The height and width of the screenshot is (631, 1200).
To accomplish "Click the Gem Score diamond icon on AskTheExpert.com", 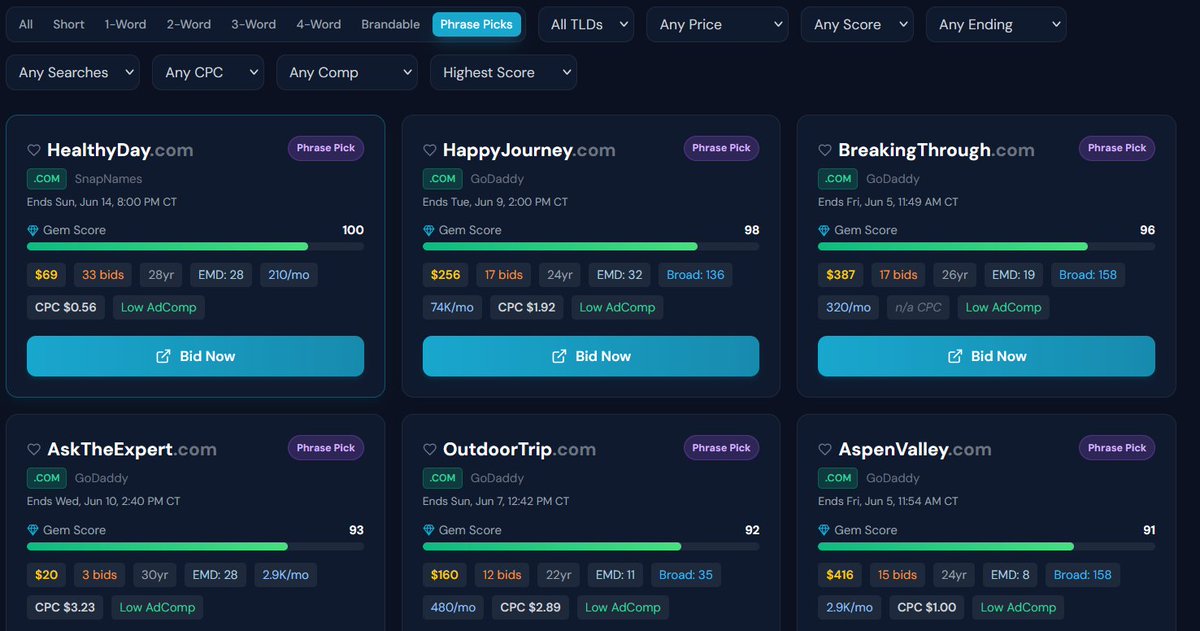I will (x=33, y=530).
